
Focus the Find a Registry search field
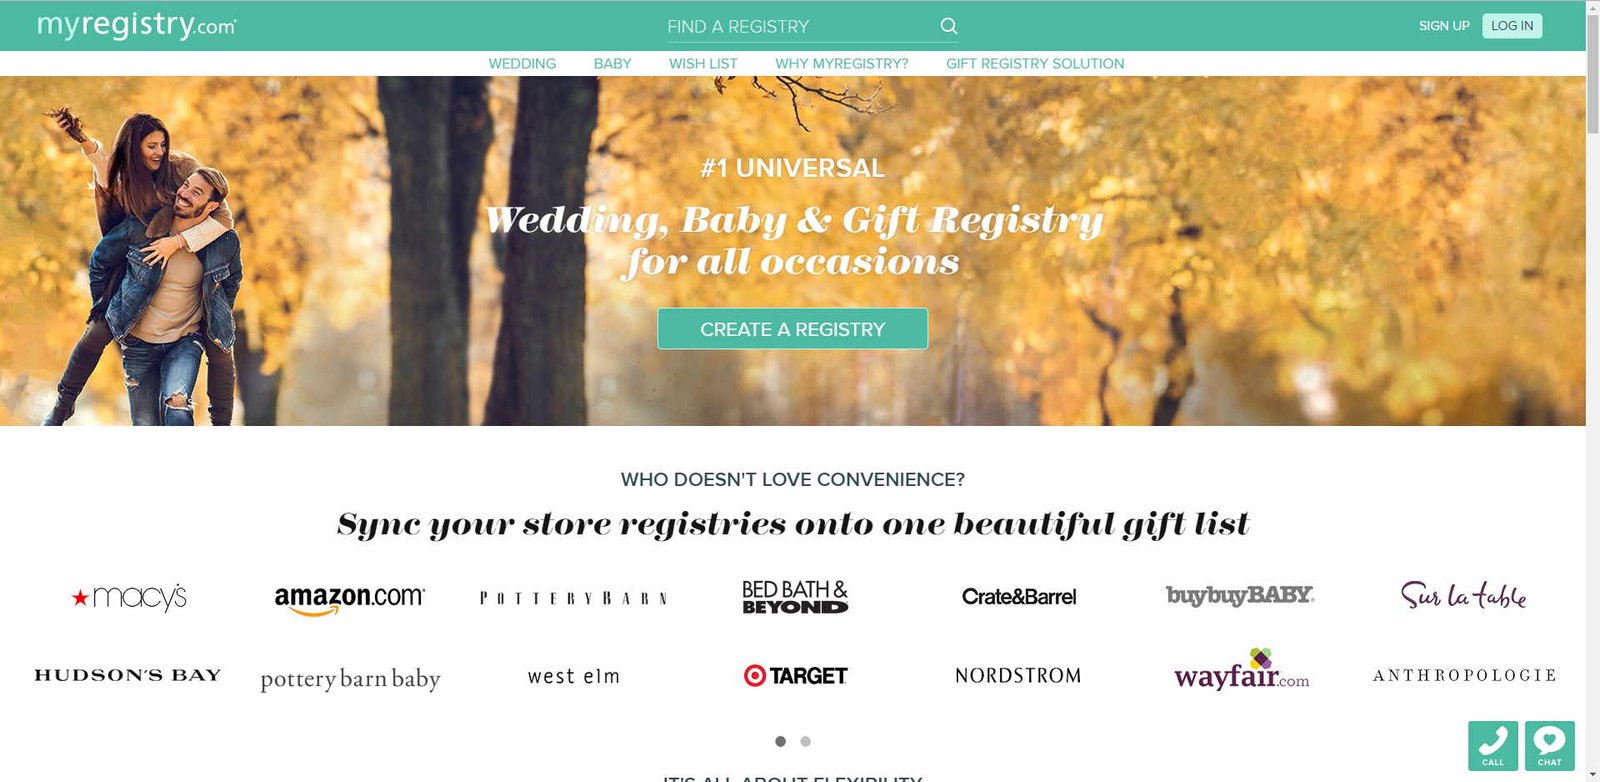point(800,26)
